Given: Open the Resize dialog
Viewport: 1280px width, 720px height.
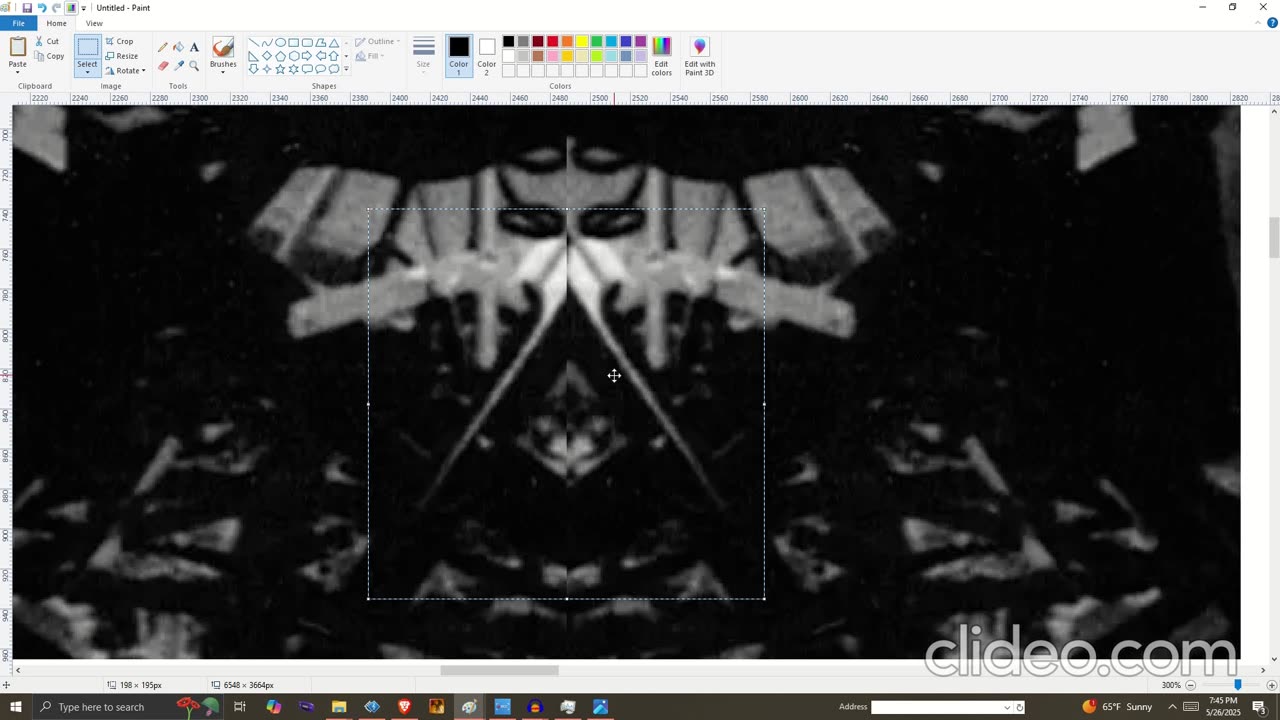Looking at the screenshot, I should coord(122,56).
